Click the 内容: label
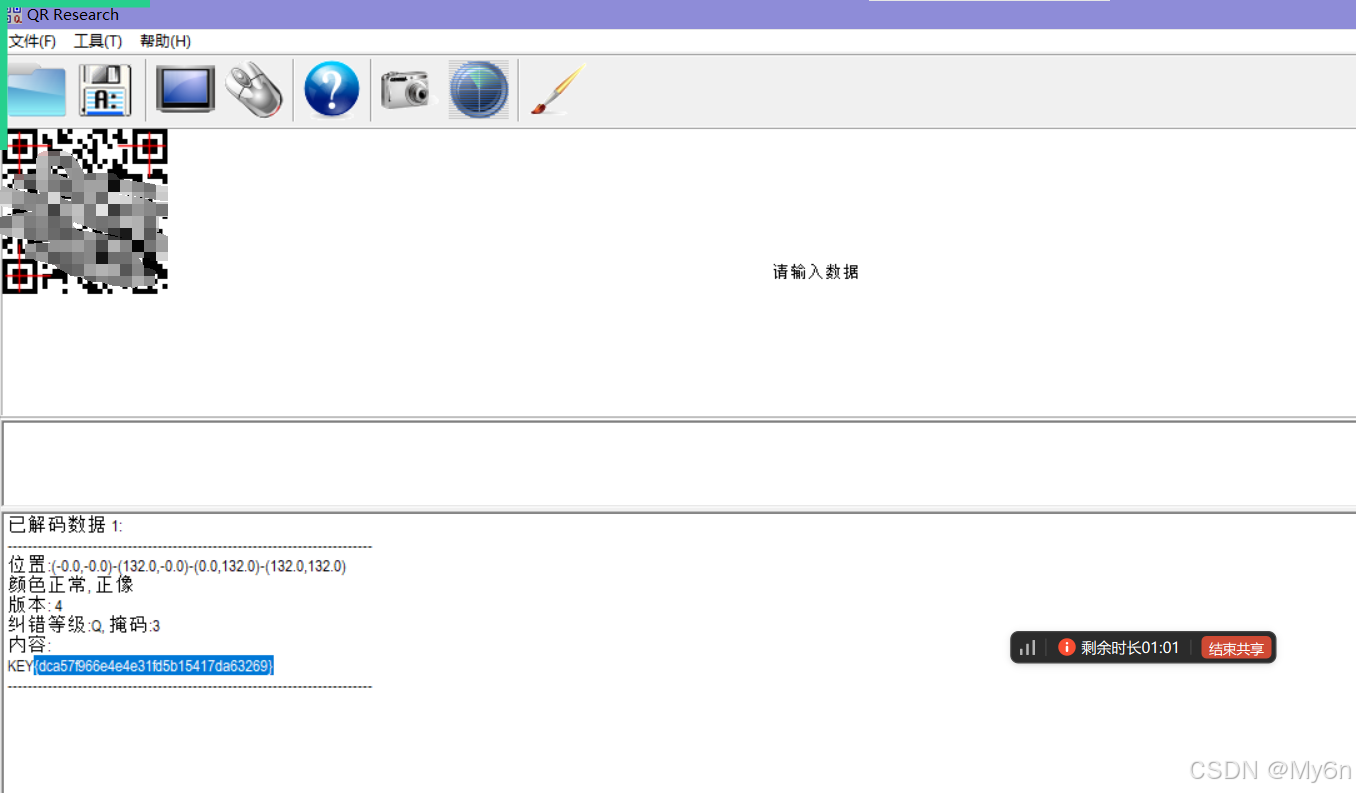1356x793 pixels. click(29, 645)
